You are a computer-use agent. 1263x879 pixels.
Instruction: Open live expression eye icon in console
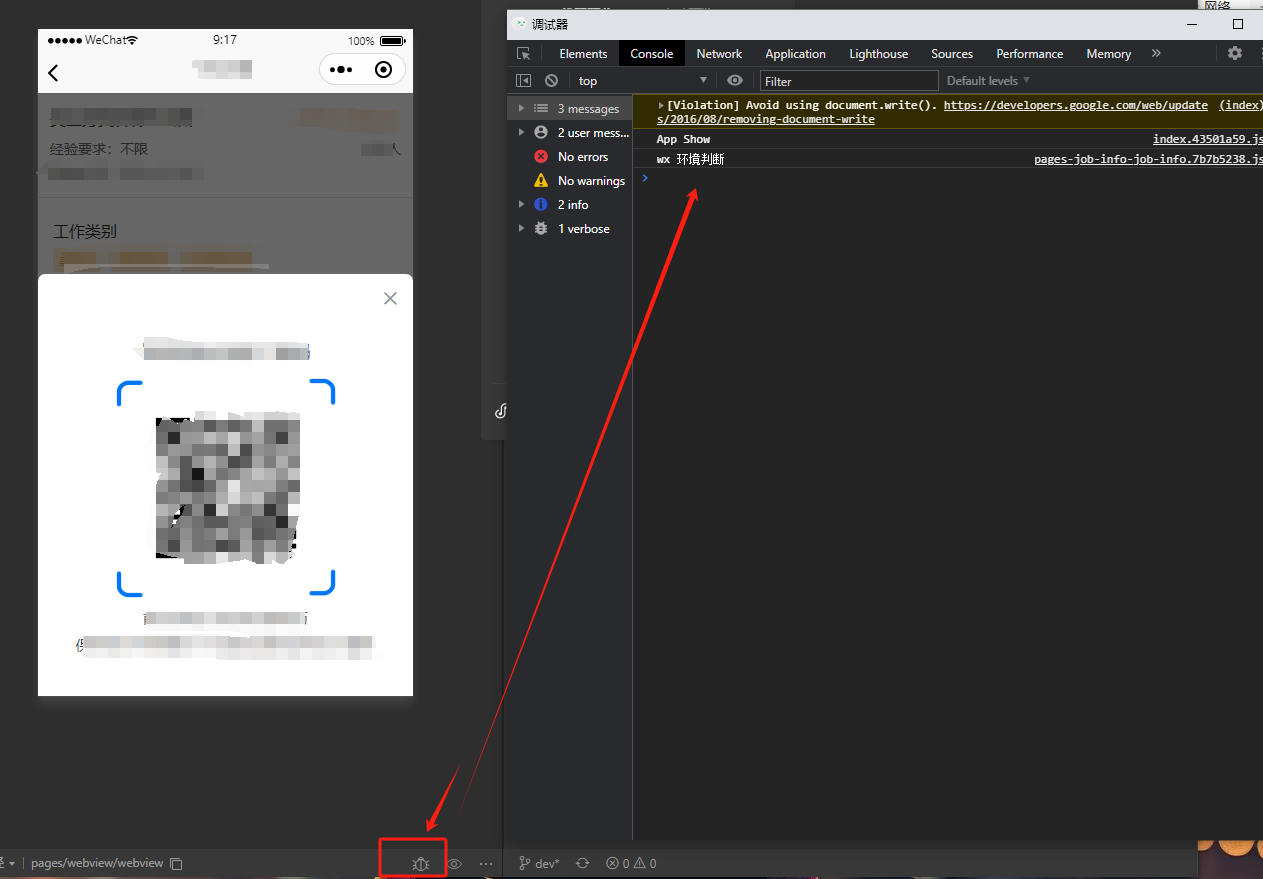point(735,81)
